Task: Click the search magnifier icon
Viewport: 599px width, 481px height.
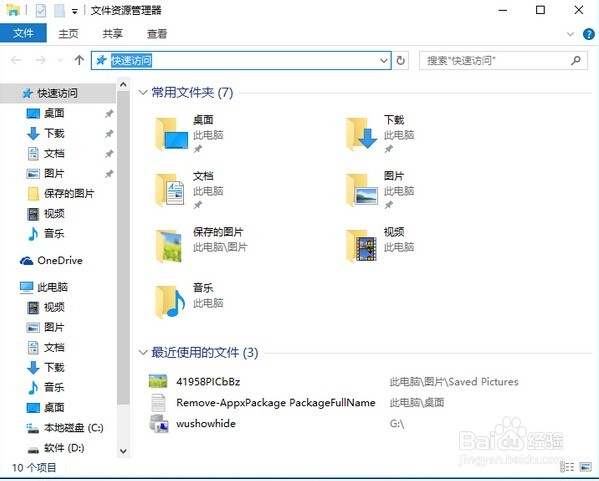Action: pyautogui.click(x=576, y=60)
